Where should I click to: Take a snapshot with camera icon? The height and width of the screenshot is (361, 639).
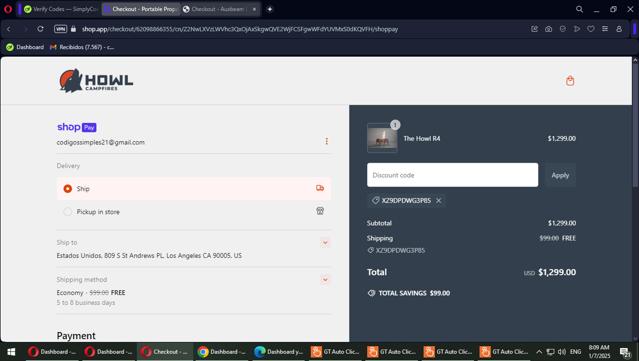pyautogui.click(x=549, y=29)
